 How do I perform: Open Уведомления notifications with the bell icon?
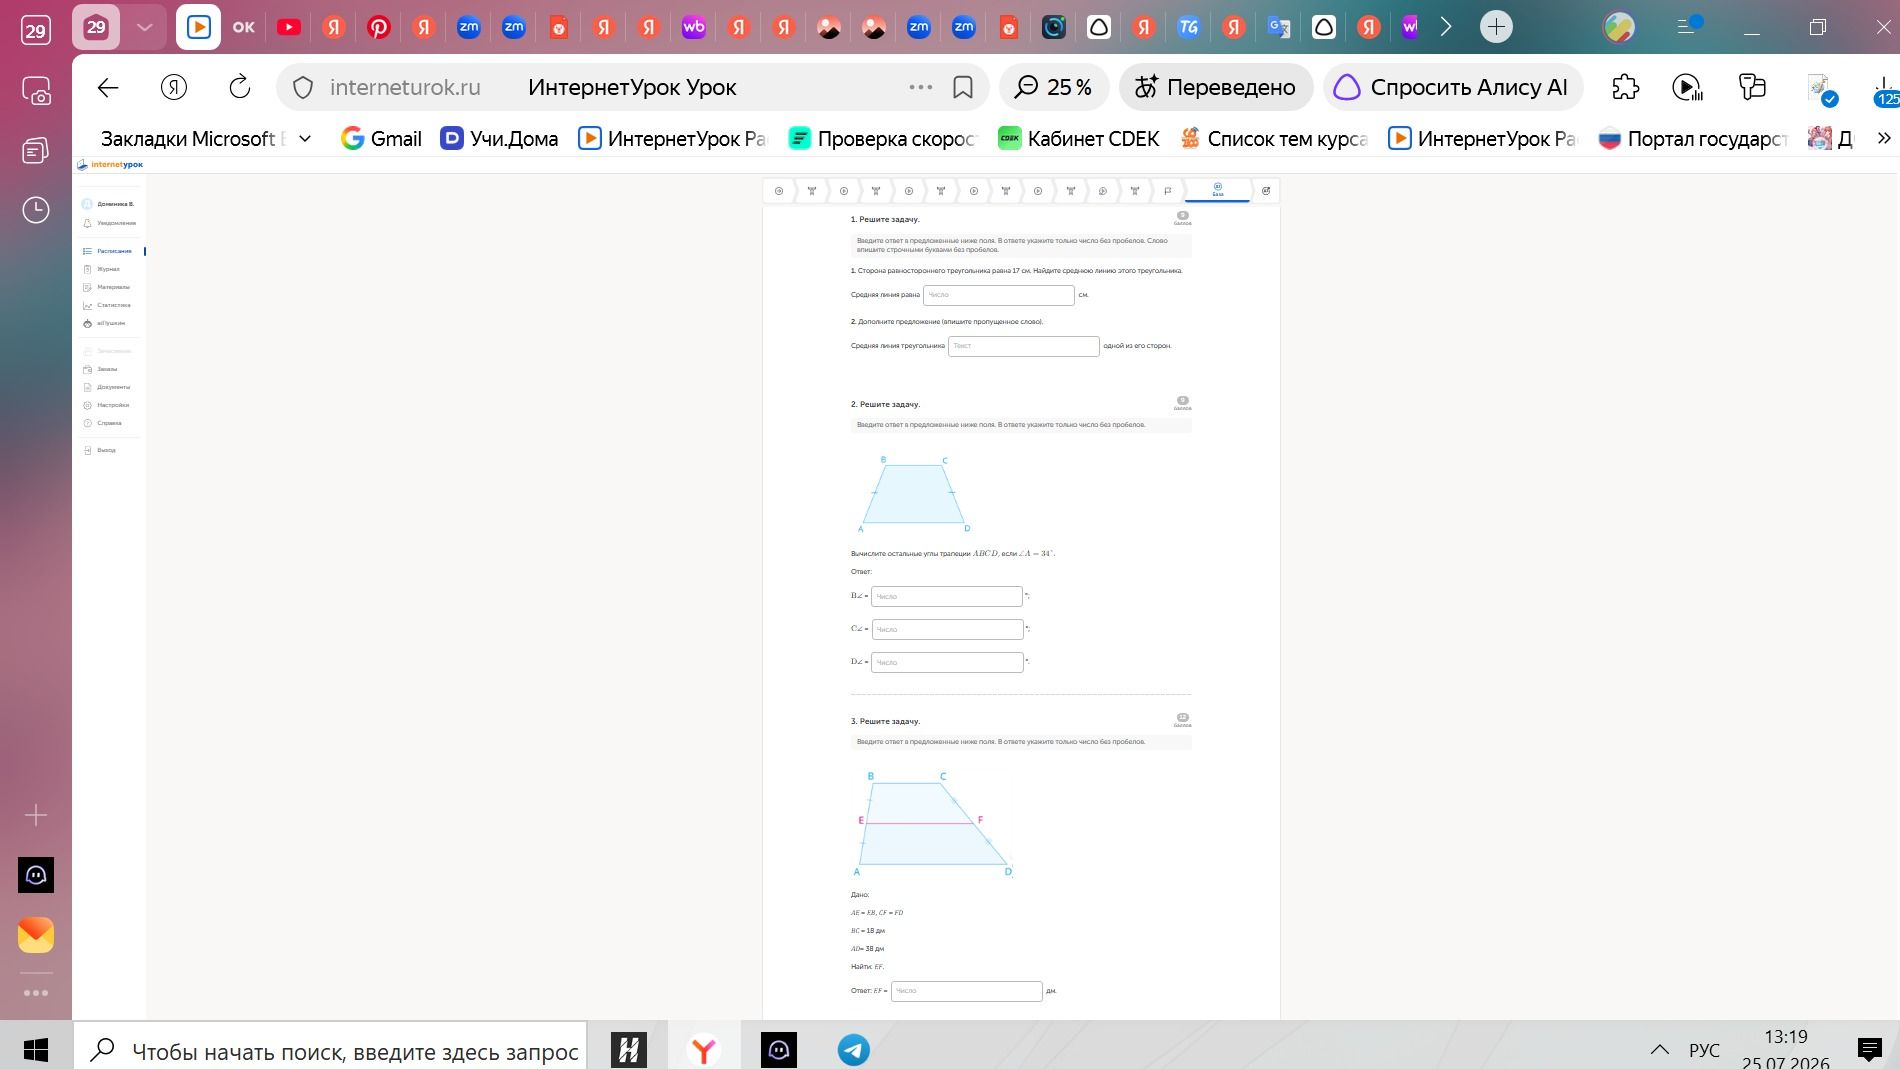(x=109, y=223)
